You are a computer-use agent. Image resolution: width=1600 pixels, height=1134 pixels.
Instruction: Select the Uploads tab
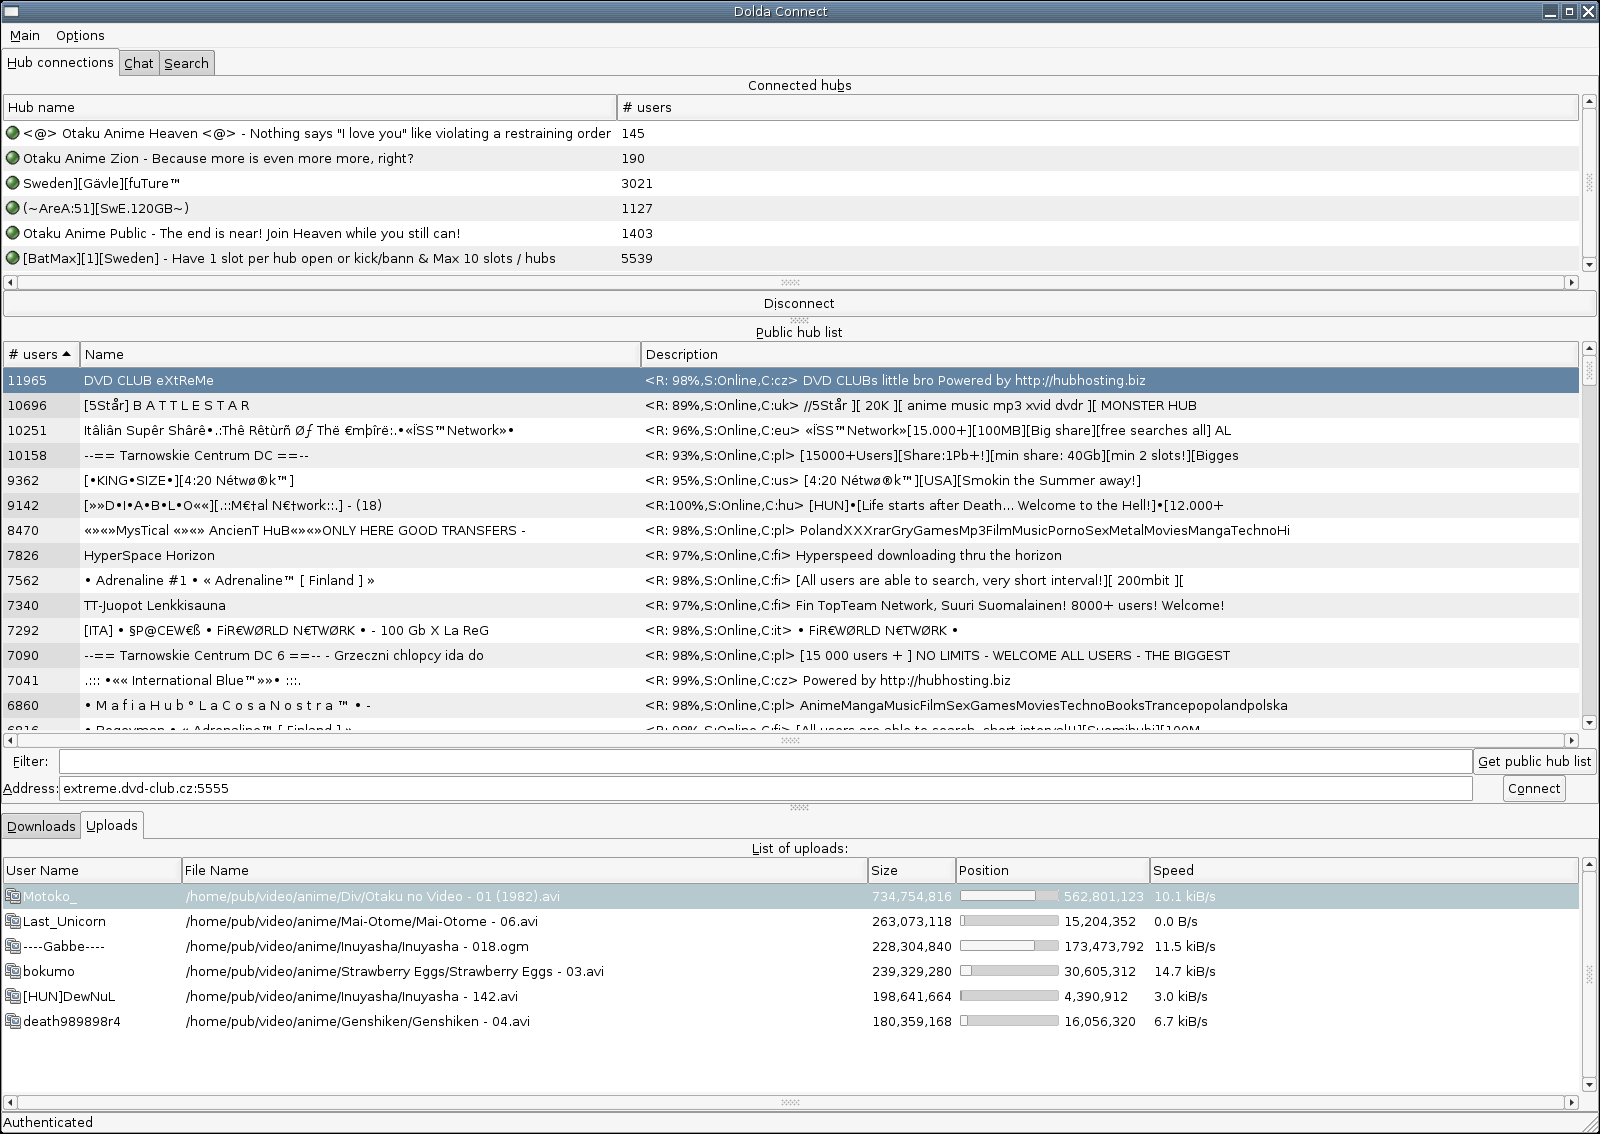coord(112,825)
